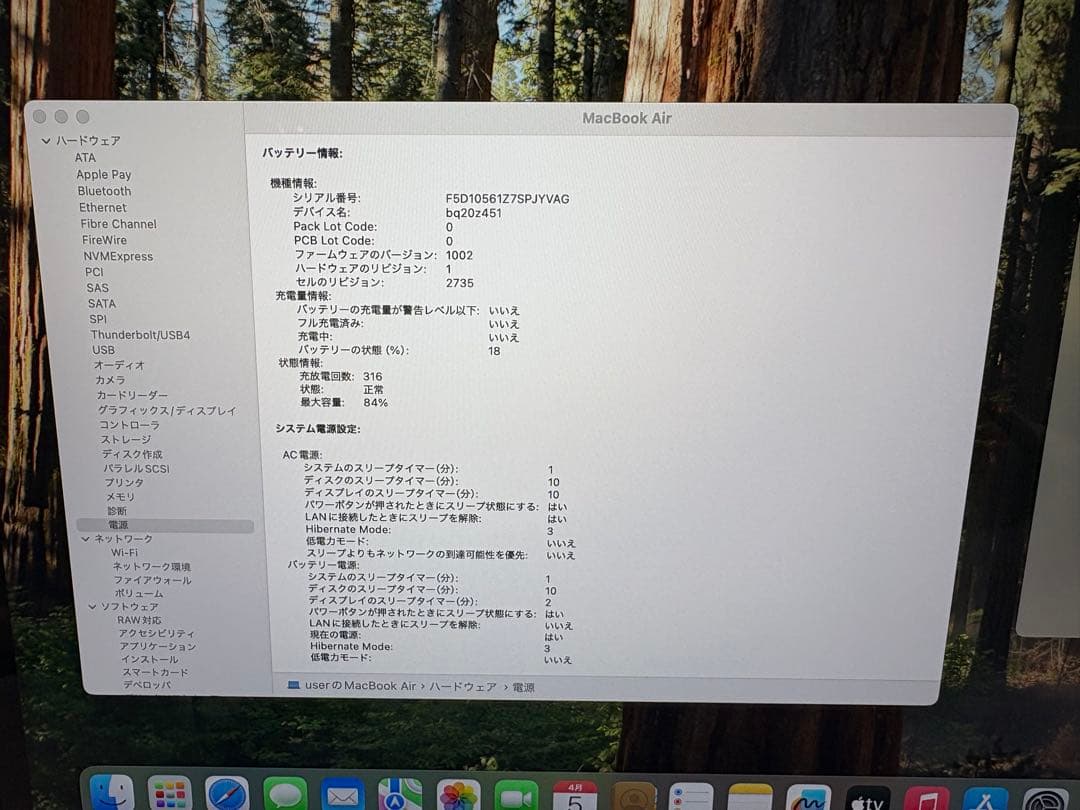The width and height of the screenshot is (1080, 810).
Task: Select スマートカード in the sidebar
Action: 155,672
